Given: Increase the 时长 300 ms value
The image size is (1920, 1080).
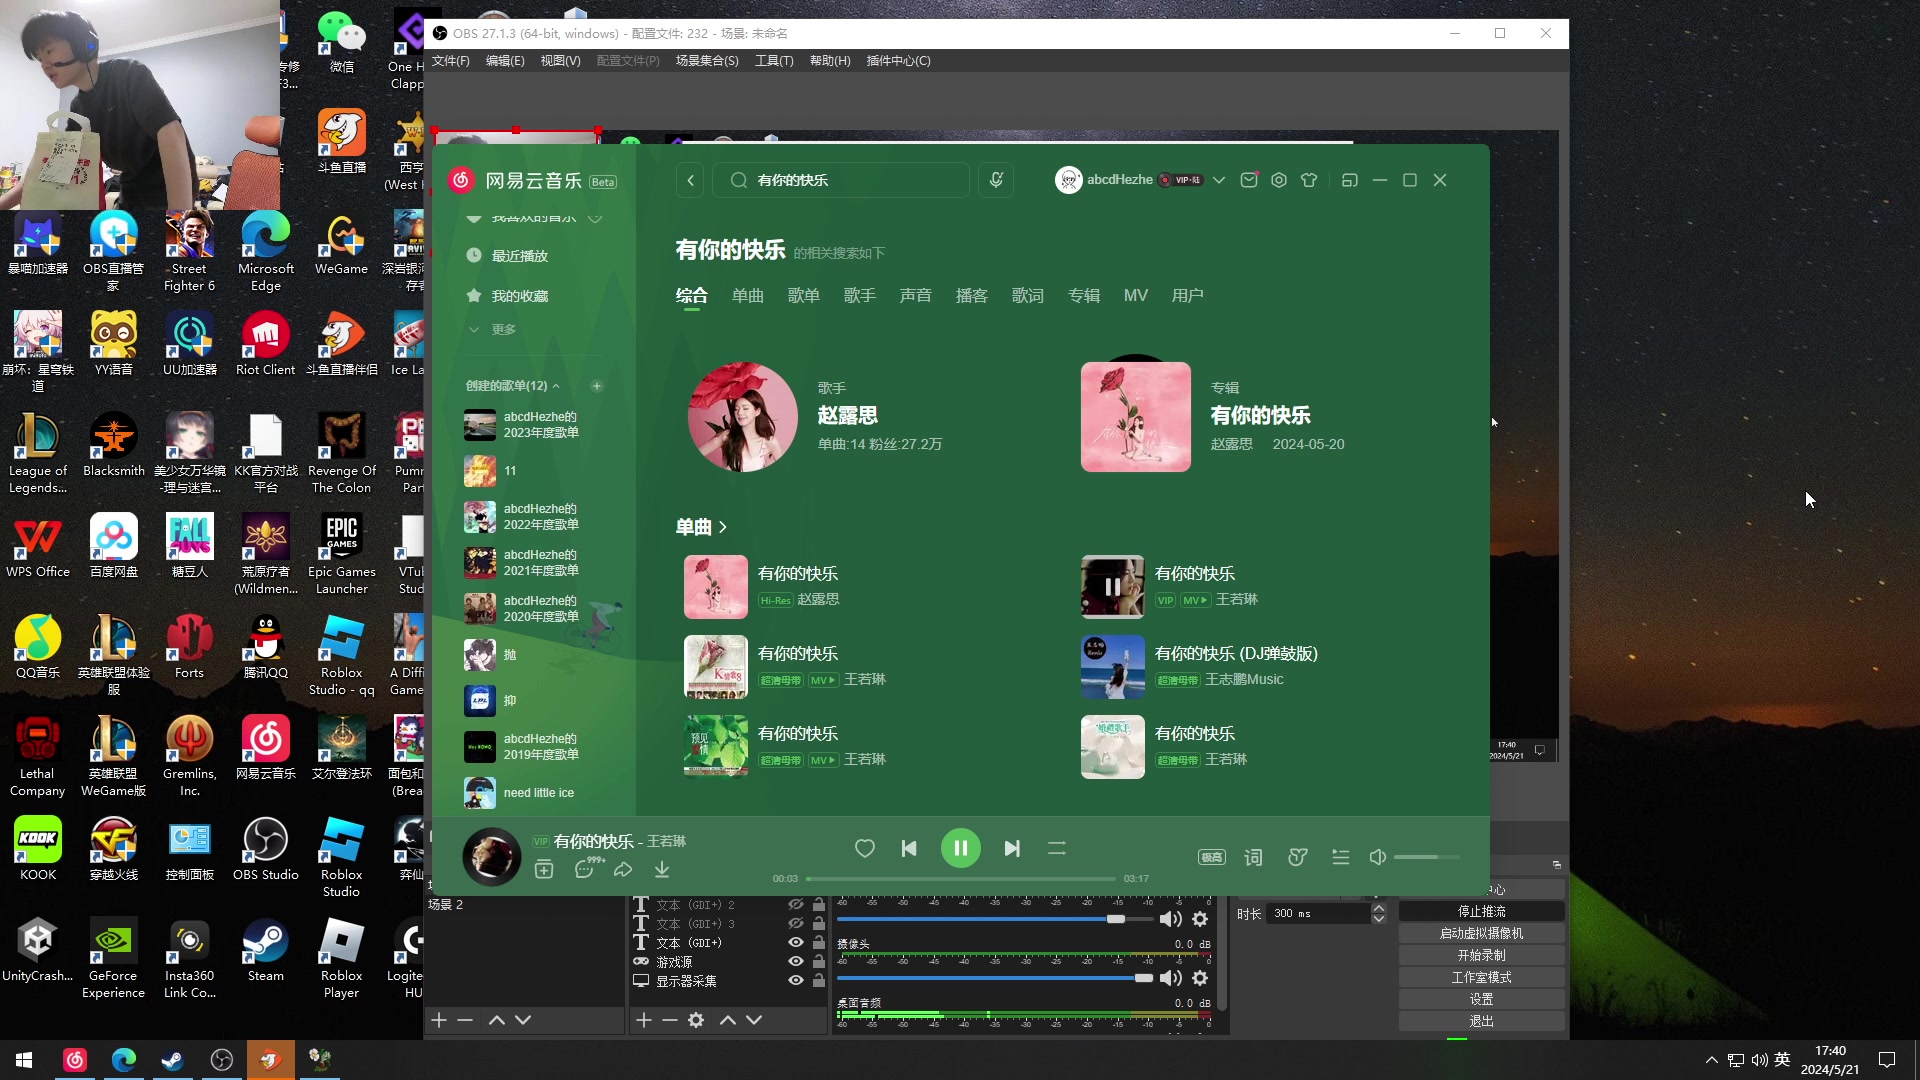Looking at the screenshot, I should coord(1379,908).
